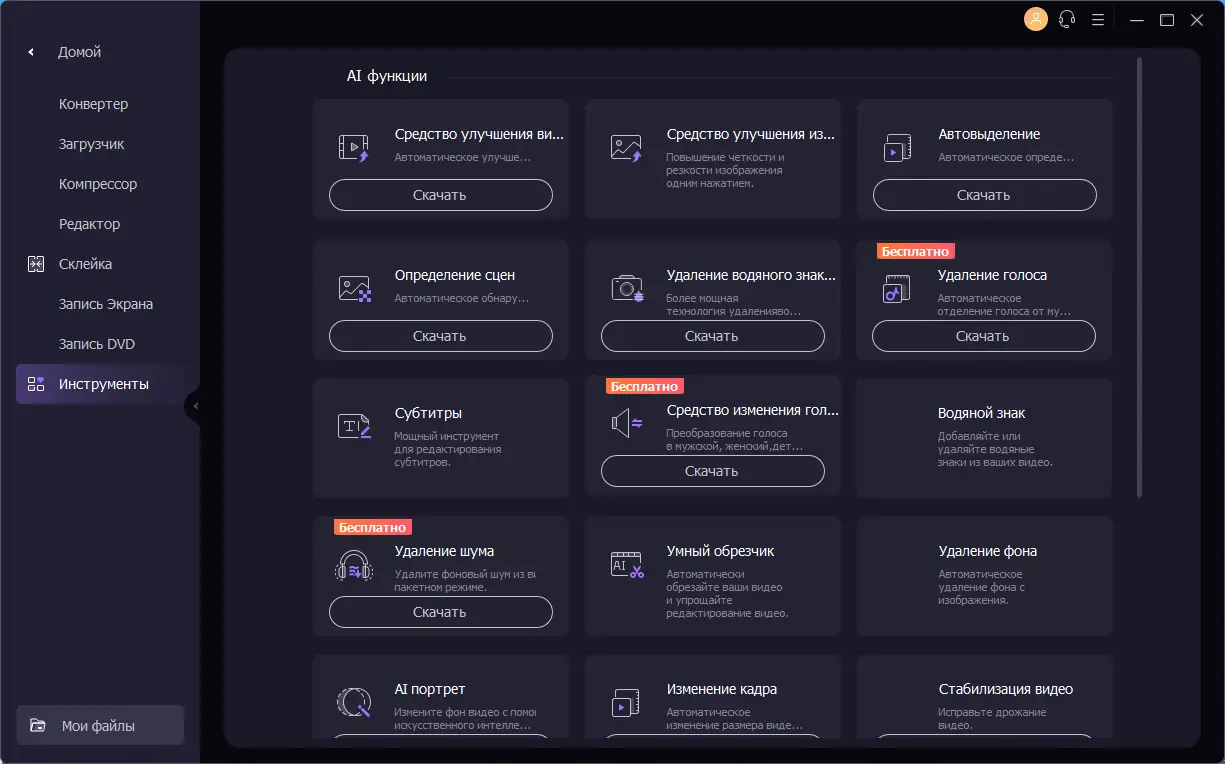Click the Бесплатно badge on Удаление голоса
The height and width of the screenshot is (764, 1225).
[915, 252]
